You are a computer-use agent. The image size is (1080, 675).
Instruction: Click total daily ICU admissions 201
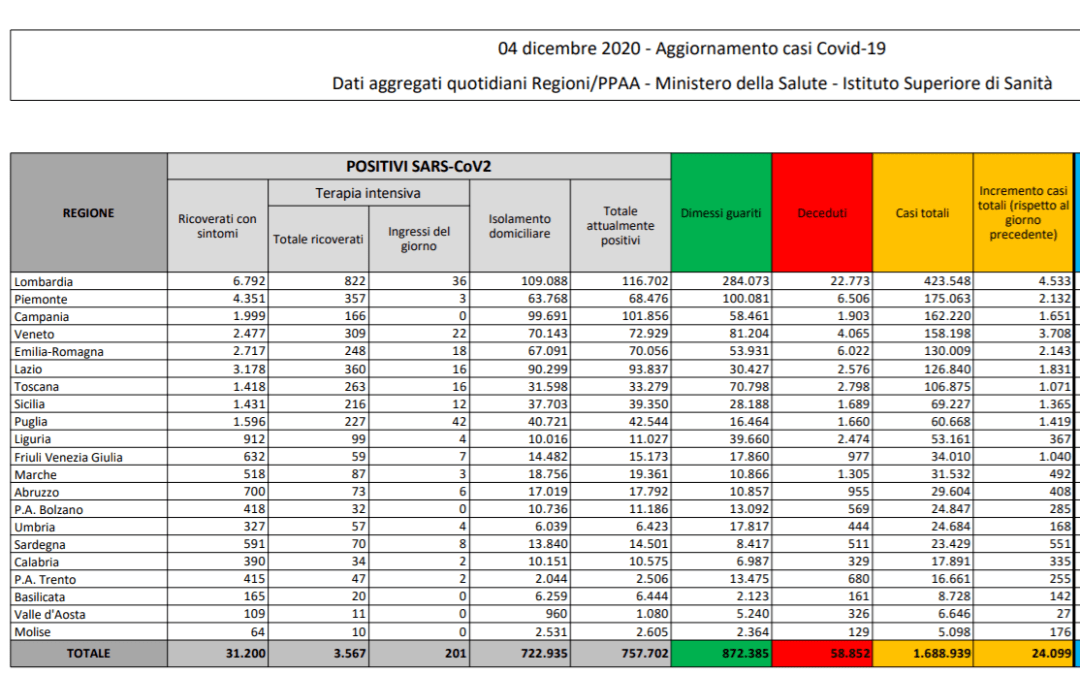click(x=455, y=654)
